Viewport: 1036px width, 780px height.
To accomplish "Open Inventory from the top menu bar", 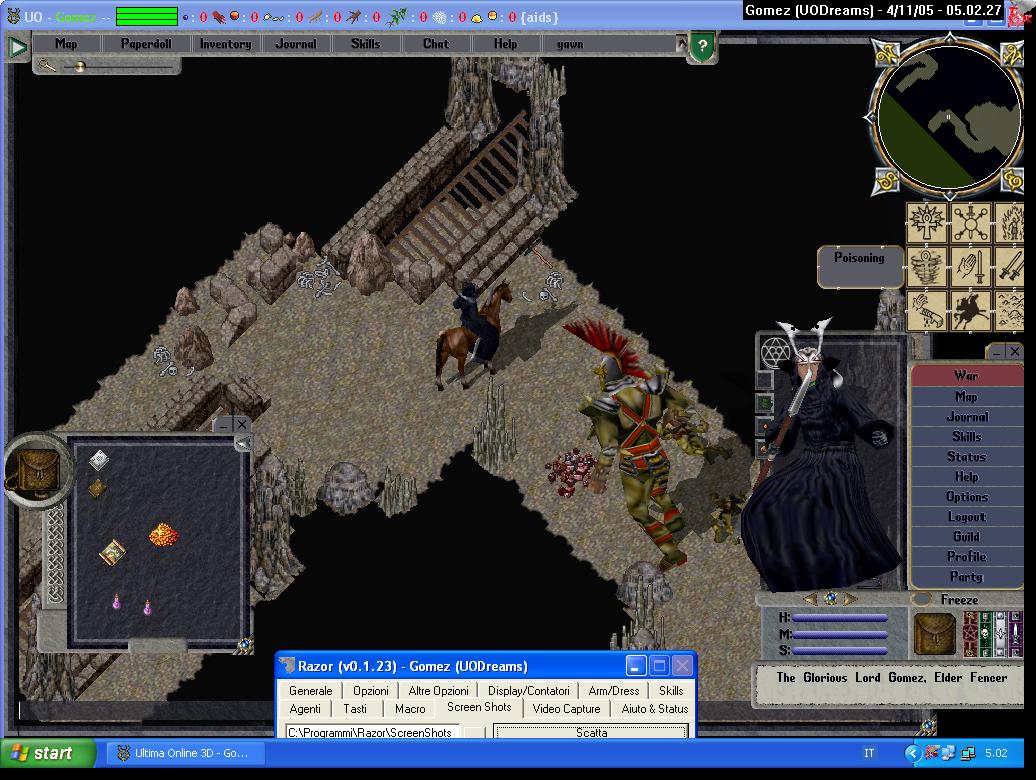I will point(226,44).
